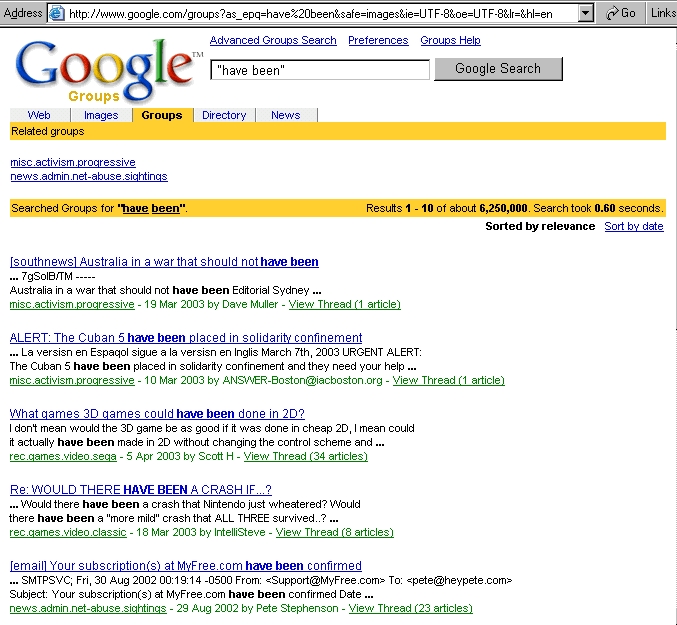Click the Links toolbar label

tap(663, 13)
